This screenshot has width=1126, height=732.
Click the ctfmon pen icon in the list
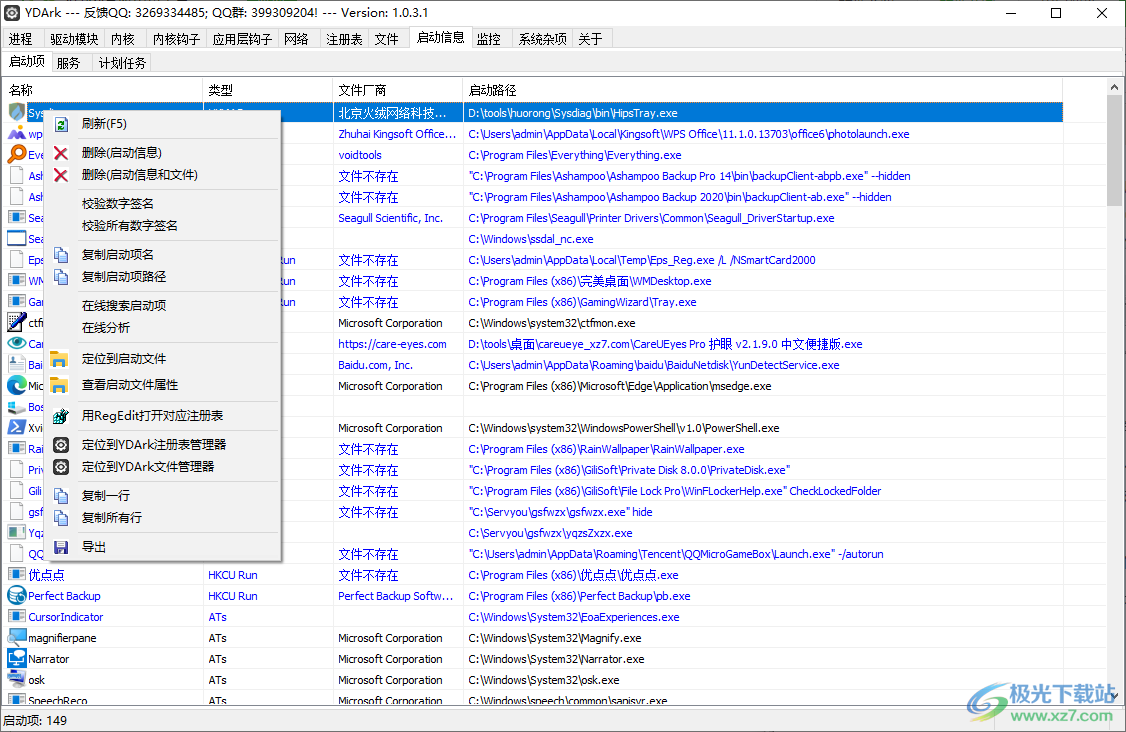click(x=17, y=323)
